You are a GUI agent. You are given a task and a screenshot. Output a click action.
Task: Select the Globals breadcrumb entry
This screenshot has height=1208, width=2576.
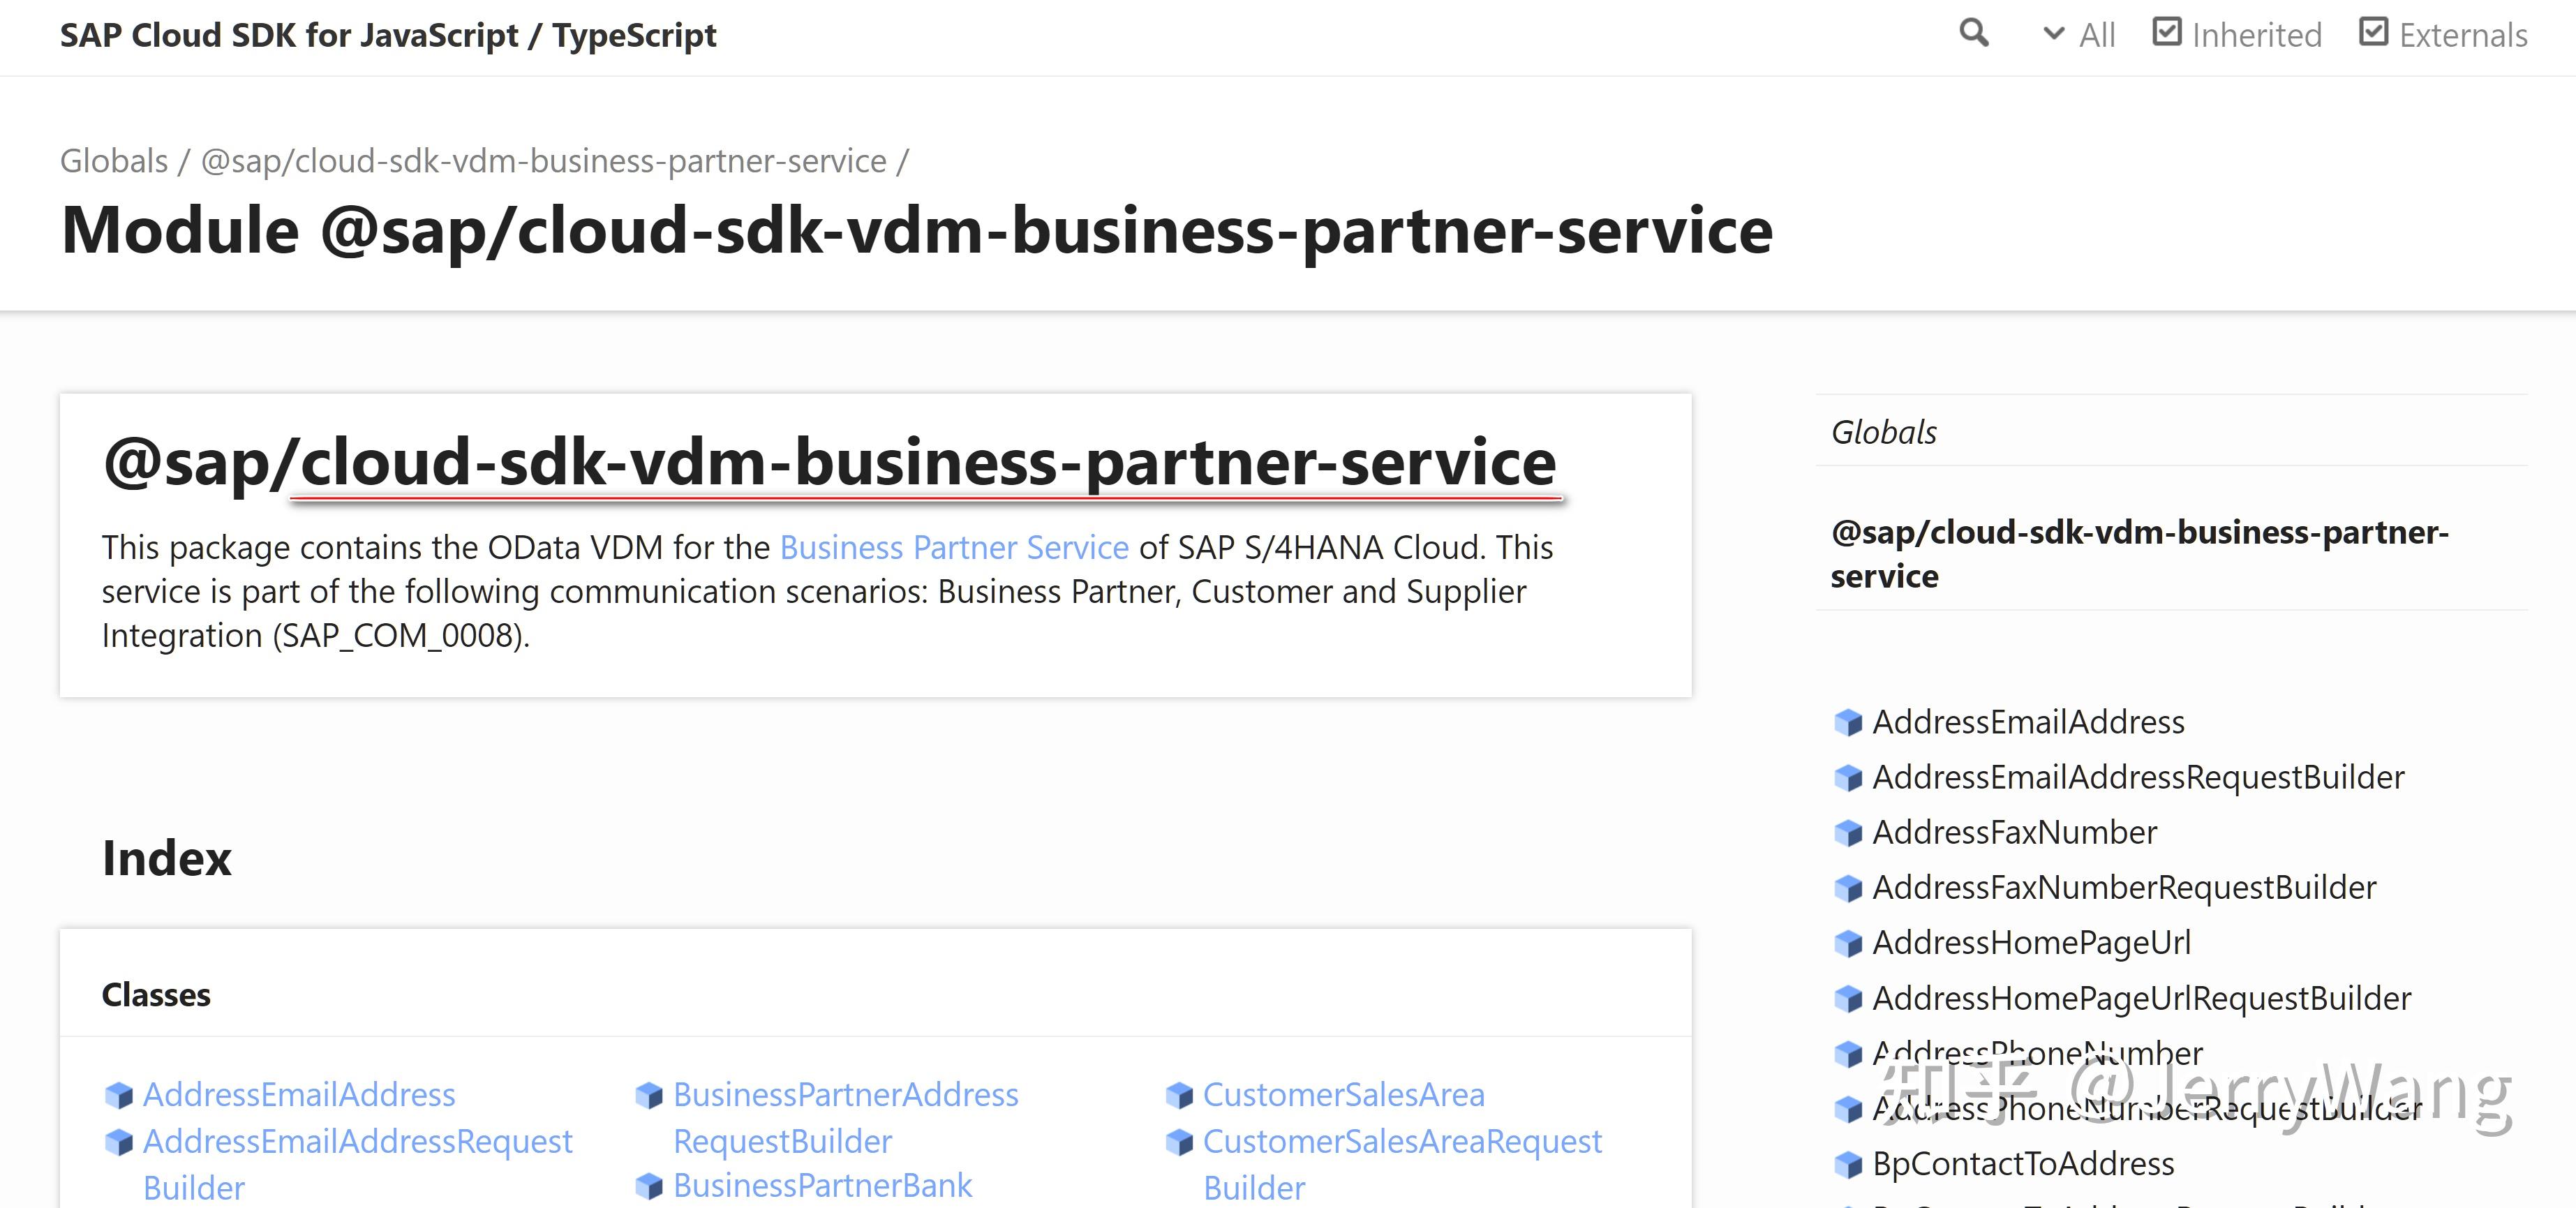(x=114, y=160)
